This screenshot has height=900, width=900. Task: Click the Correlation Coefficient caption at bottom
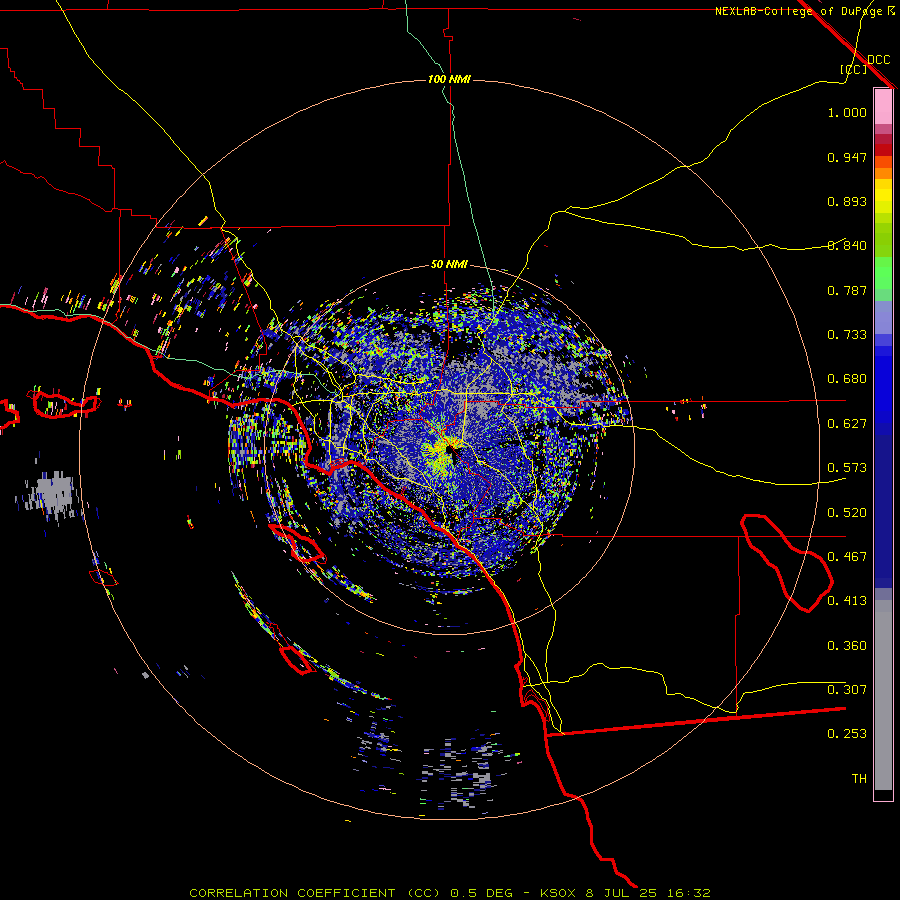point(449,893)
